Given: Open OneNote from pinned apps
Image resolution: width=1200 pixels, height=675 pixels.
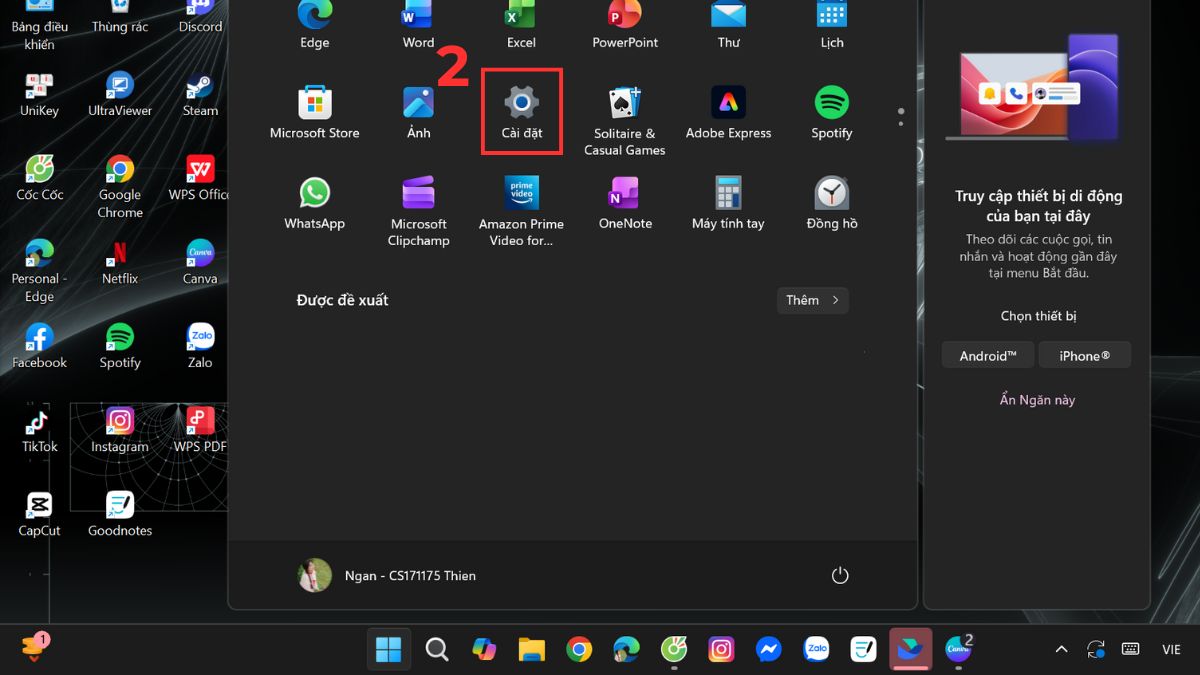Looking at the screenshot, I should tap(625, 203).
